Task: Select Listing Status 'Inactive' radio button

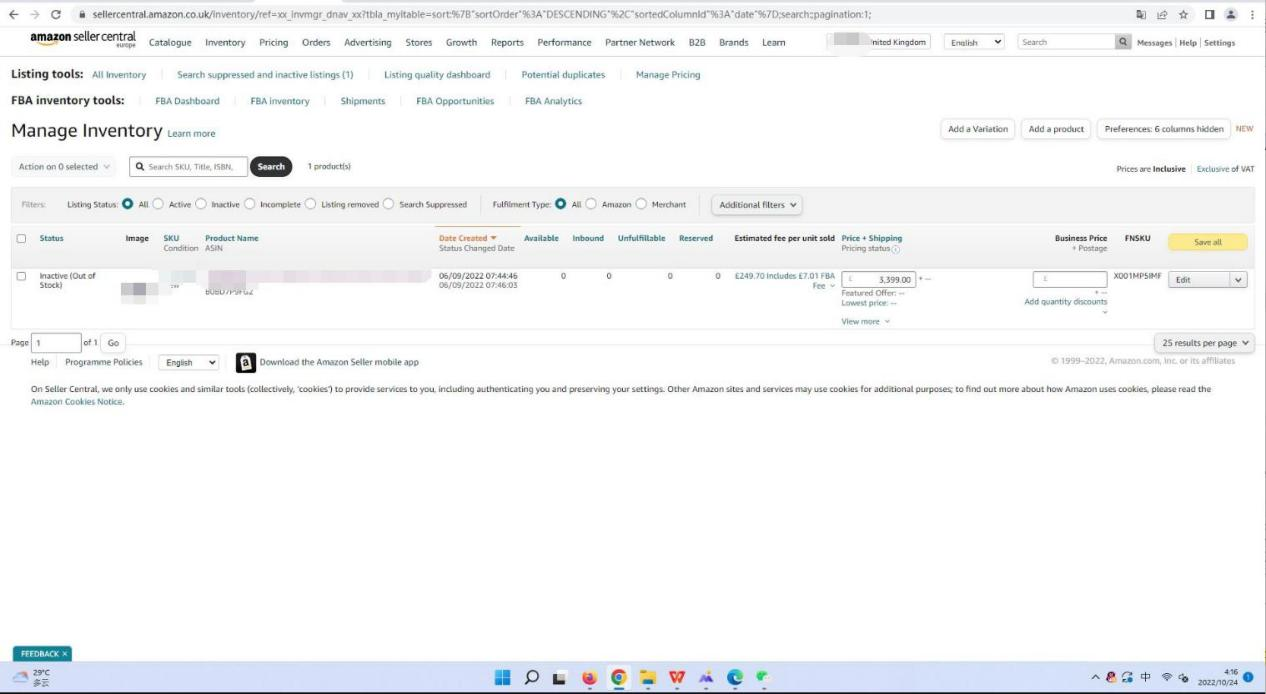Action: click(x=201, y=204)
